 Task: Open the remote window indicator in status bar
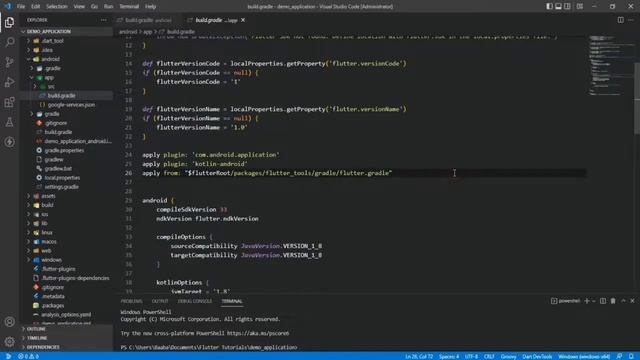[8, 356]
